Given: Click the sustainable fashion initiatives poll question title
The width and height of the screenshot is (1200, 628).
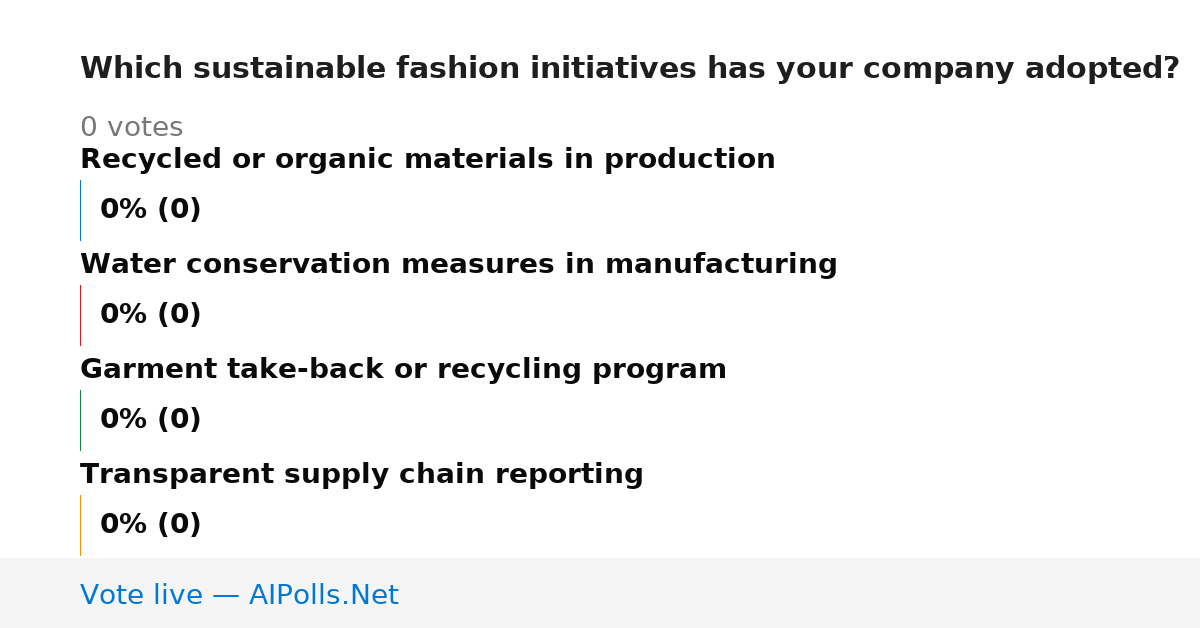Looking at the screenshot, I should click(629, 69).
